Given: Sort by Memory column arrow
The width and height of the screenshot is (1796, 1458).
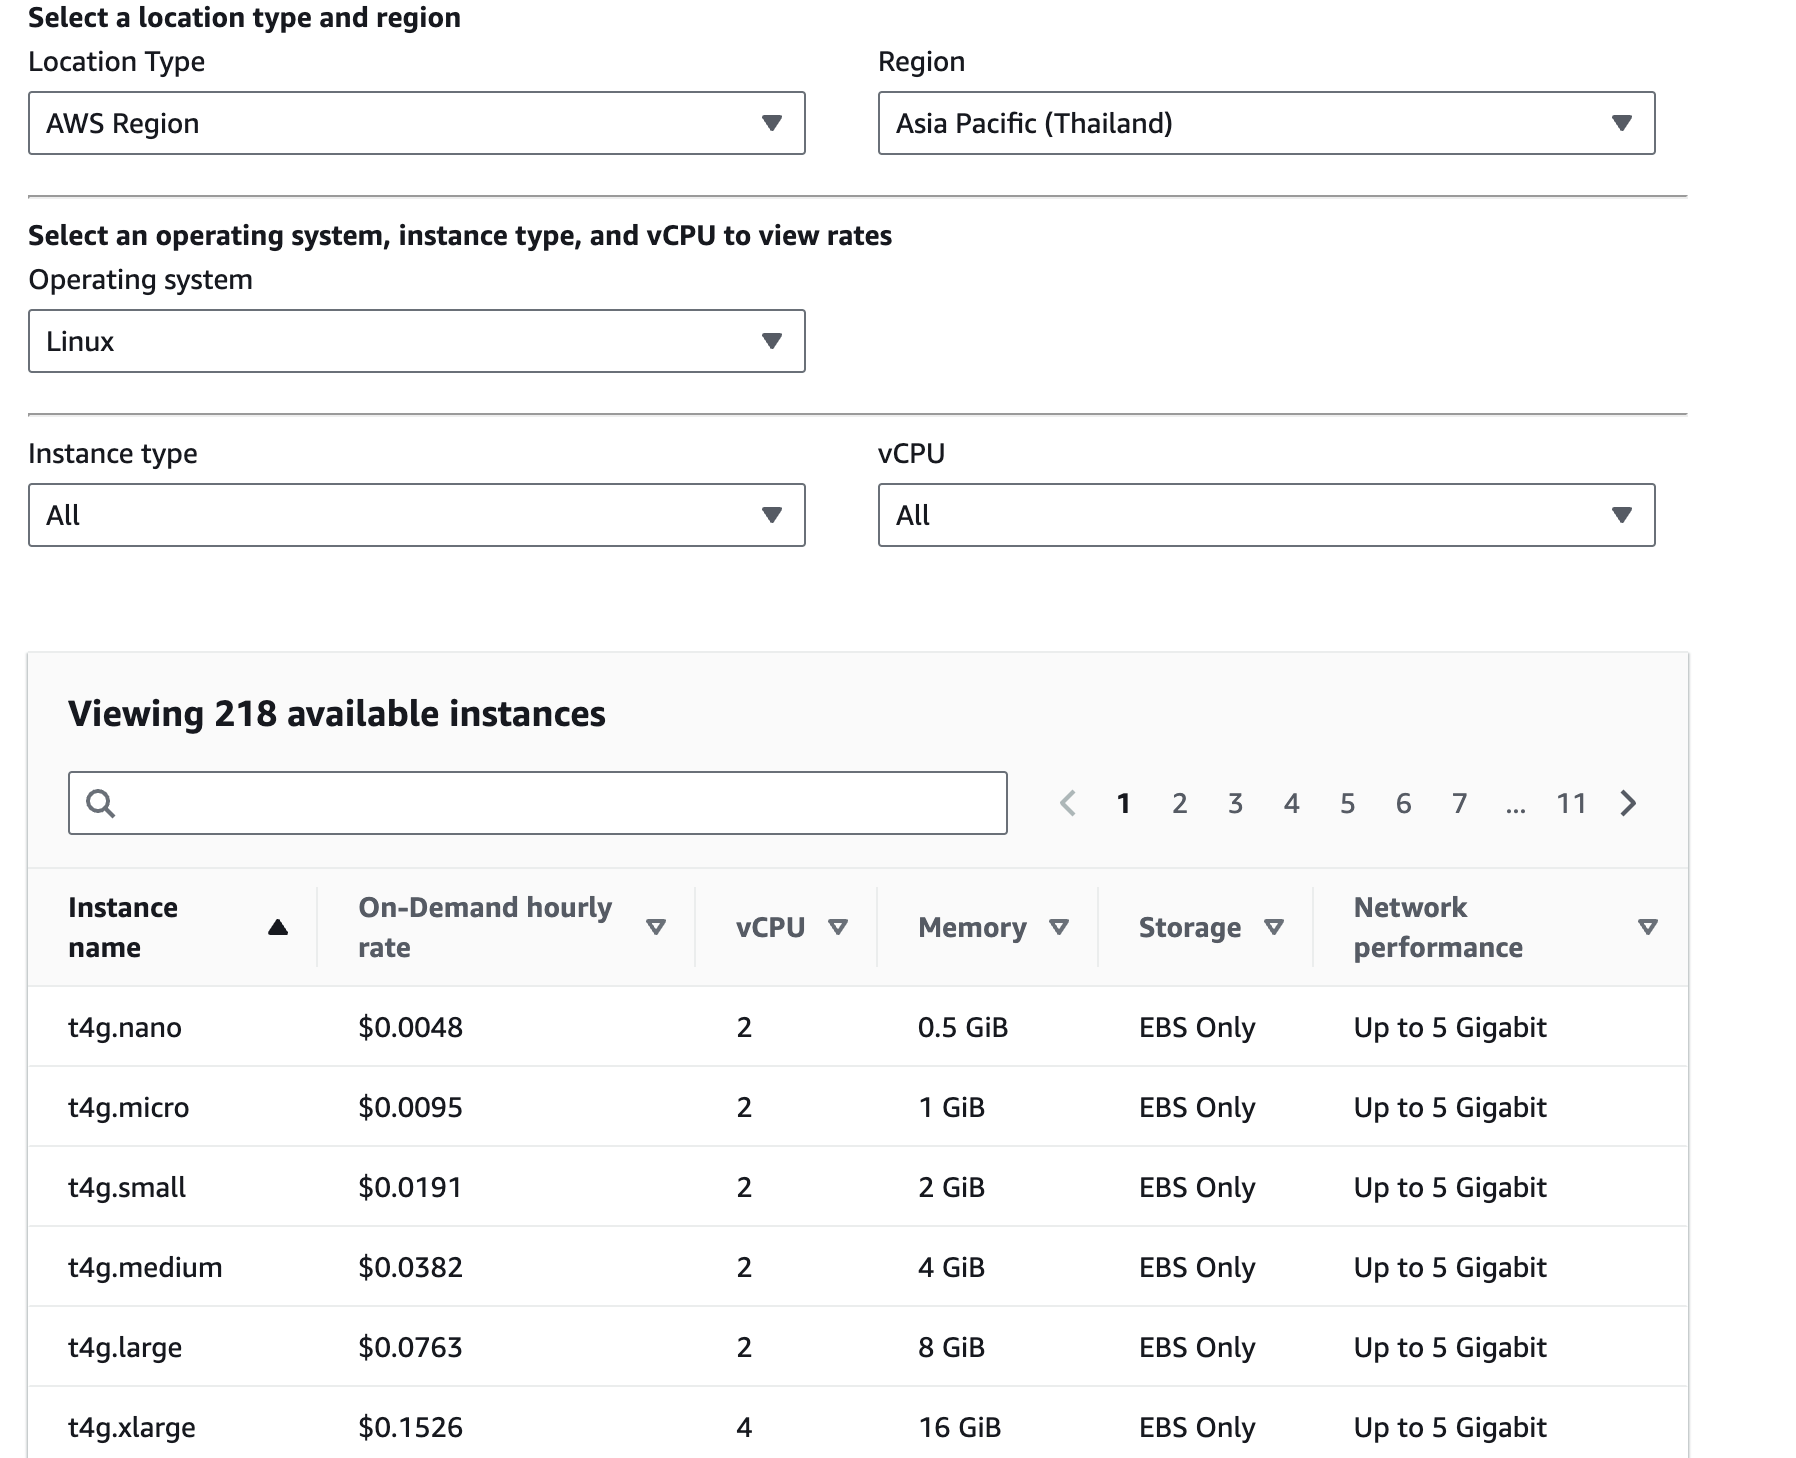Looking at the screenshot, I should pyautogui.click(x=1059, y=927).
